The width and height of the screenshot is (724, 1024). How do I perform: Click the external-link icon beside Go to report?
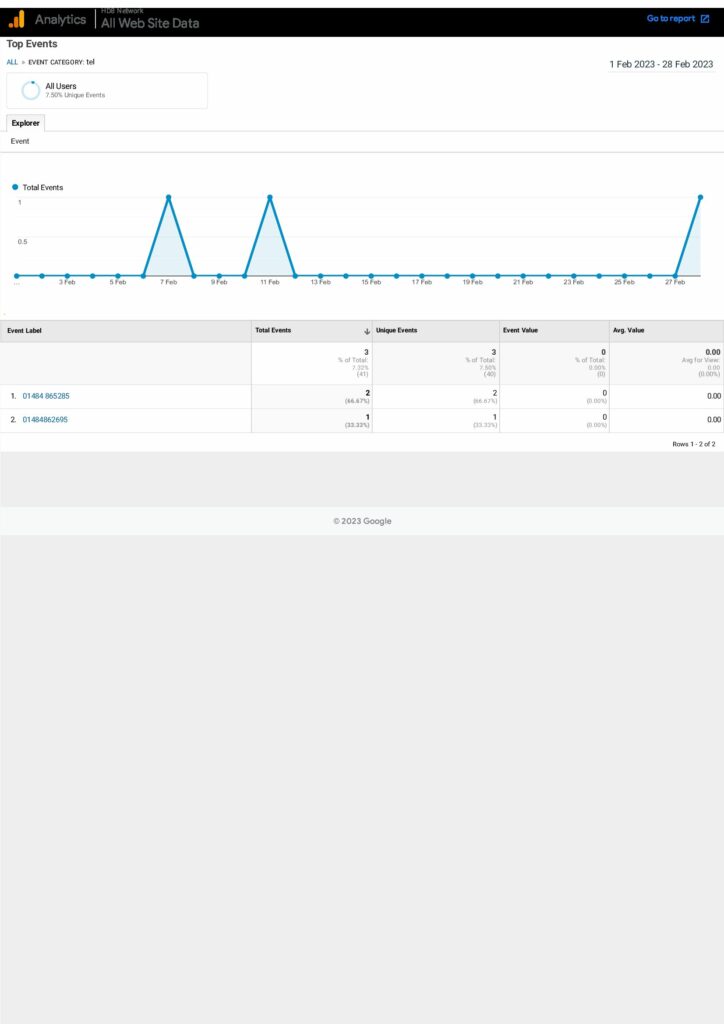point(705,19)
